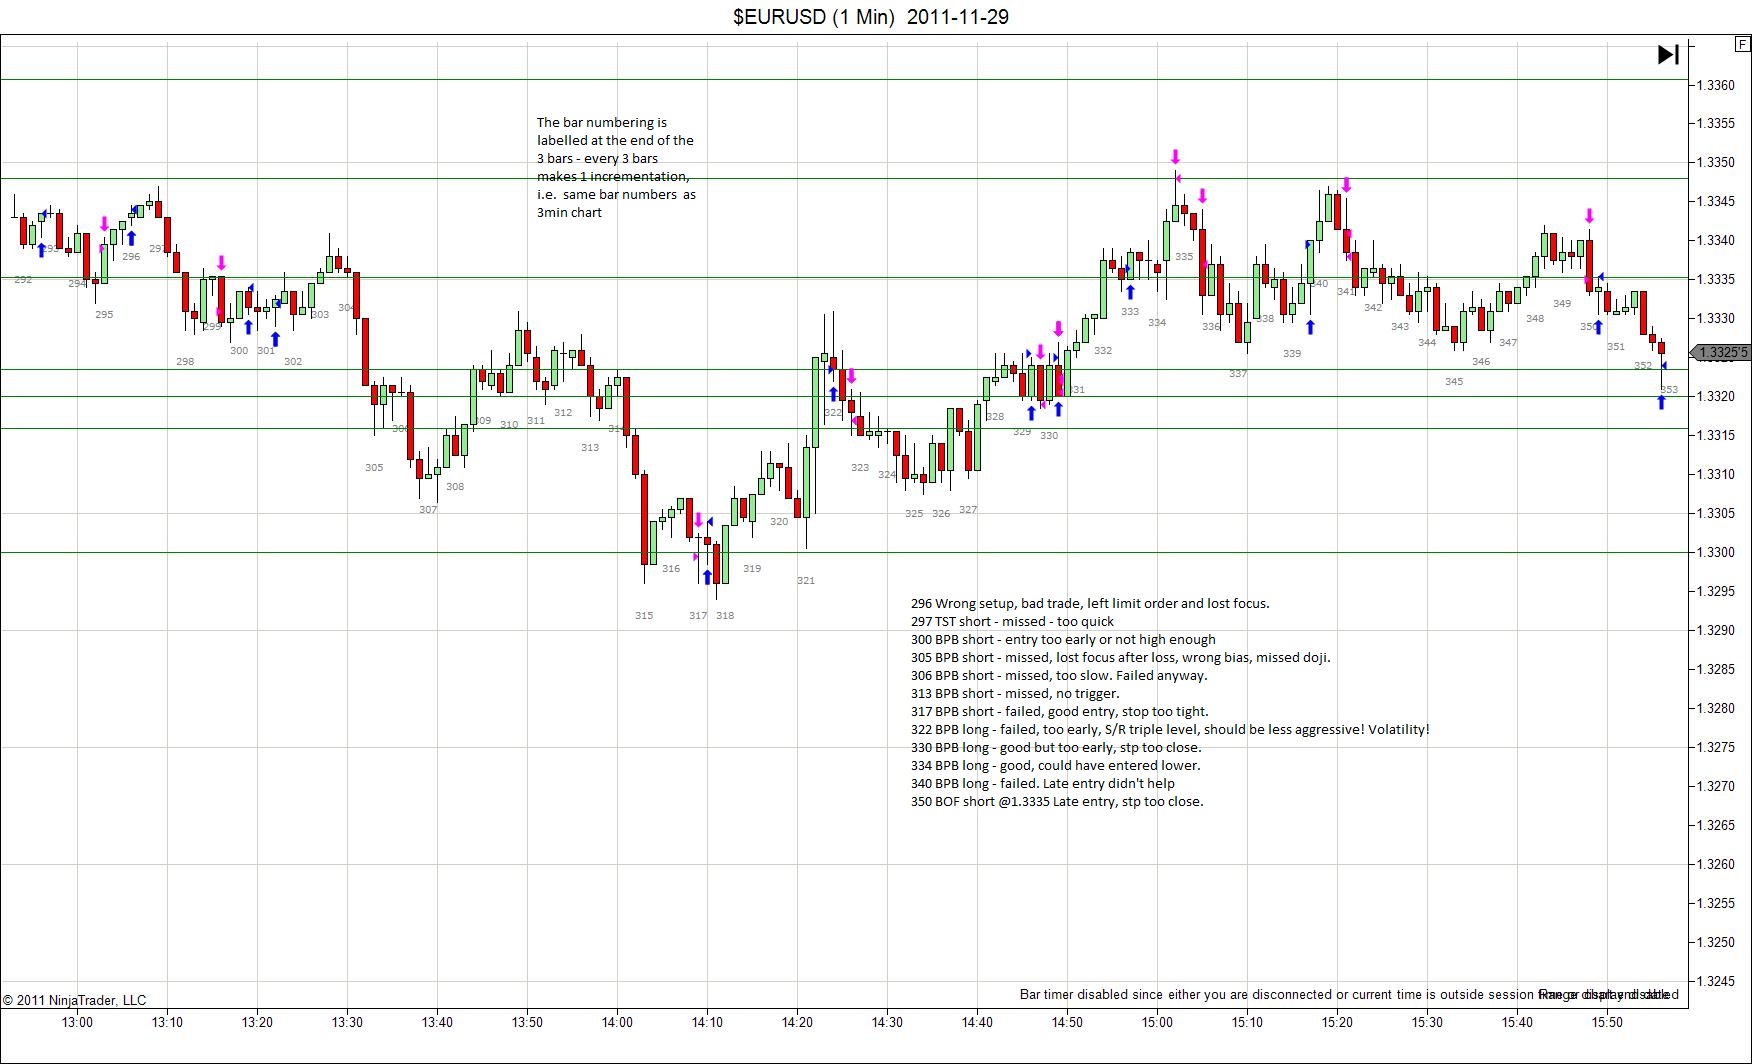Click the 15:20 time axis label
Screen dimensions: 1752x1064
tap(1337, 1022)
